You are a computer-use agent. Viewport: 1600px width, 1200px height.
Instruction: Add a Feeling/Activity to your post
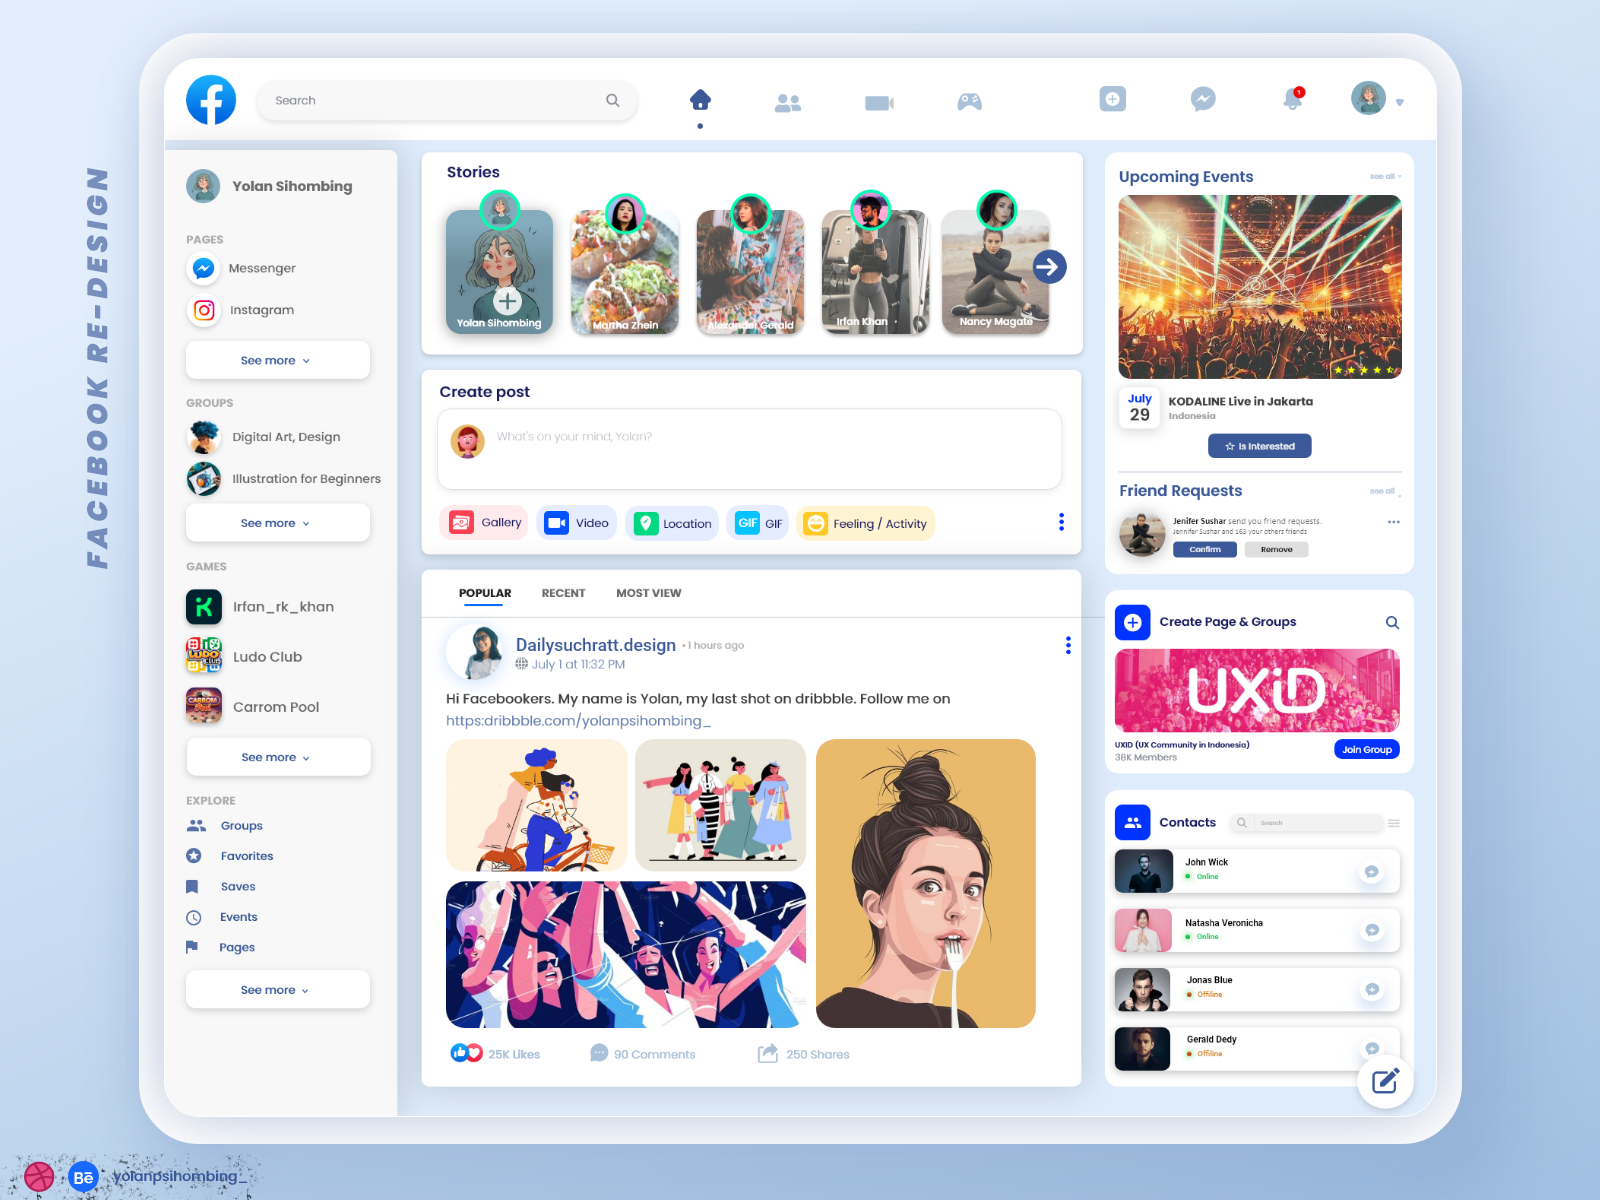865,522
